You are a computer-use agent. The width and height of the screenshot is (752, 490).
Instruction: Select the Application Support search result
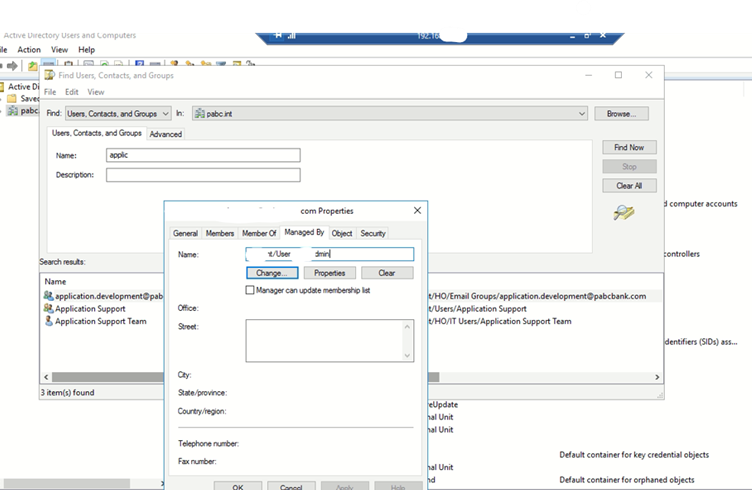click(90, 308)
